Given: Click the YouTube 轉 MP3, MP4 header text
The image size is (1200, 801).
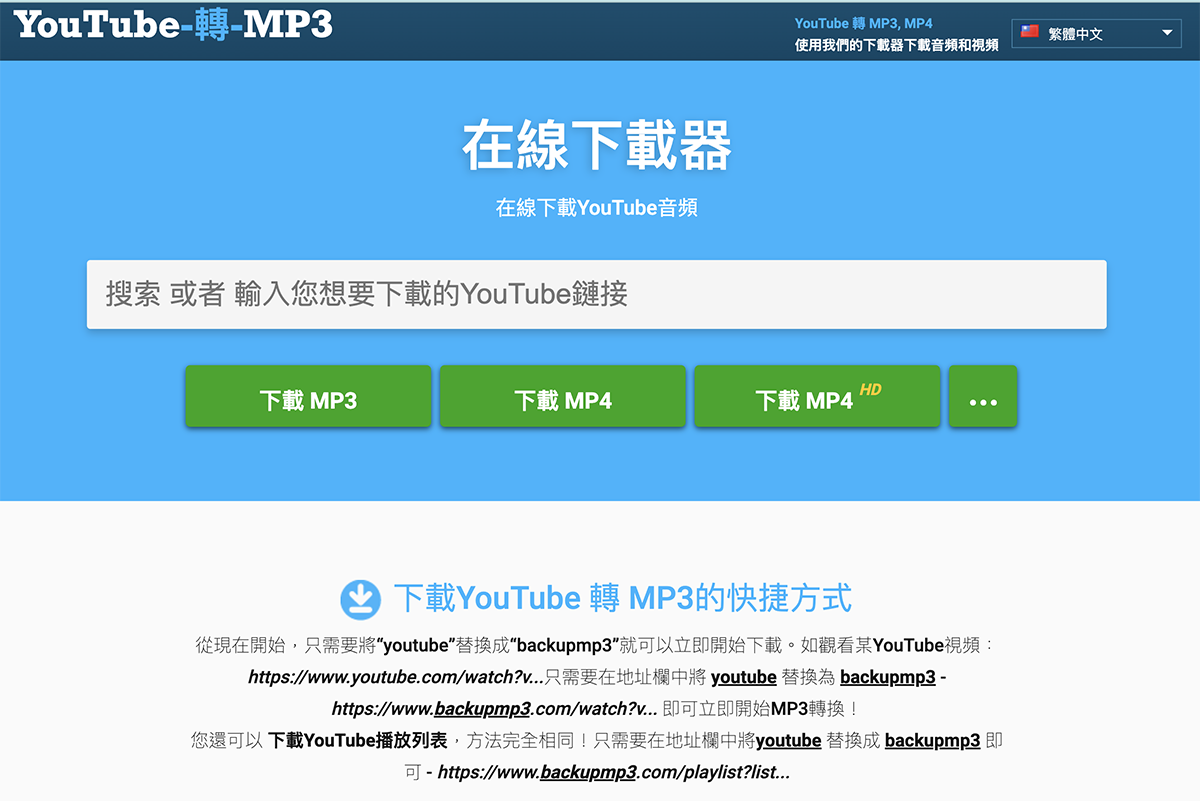Looking at the screenshot, I should pyautogui.click(x=862, y=23).
